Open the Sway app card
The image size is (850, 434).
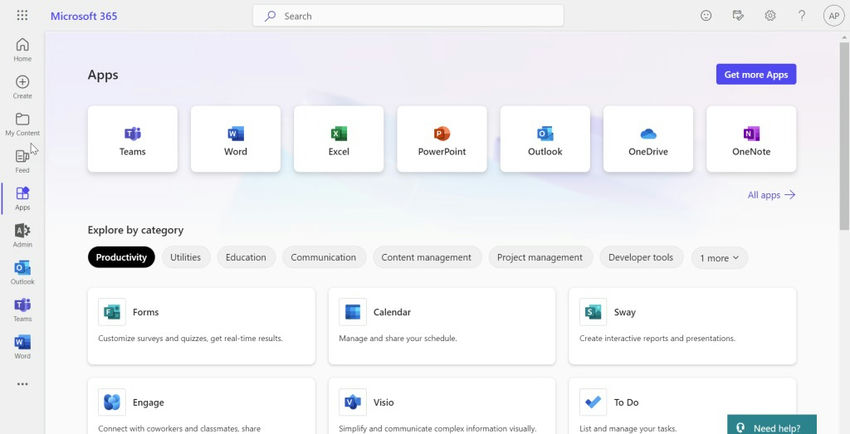coord(682,326)
